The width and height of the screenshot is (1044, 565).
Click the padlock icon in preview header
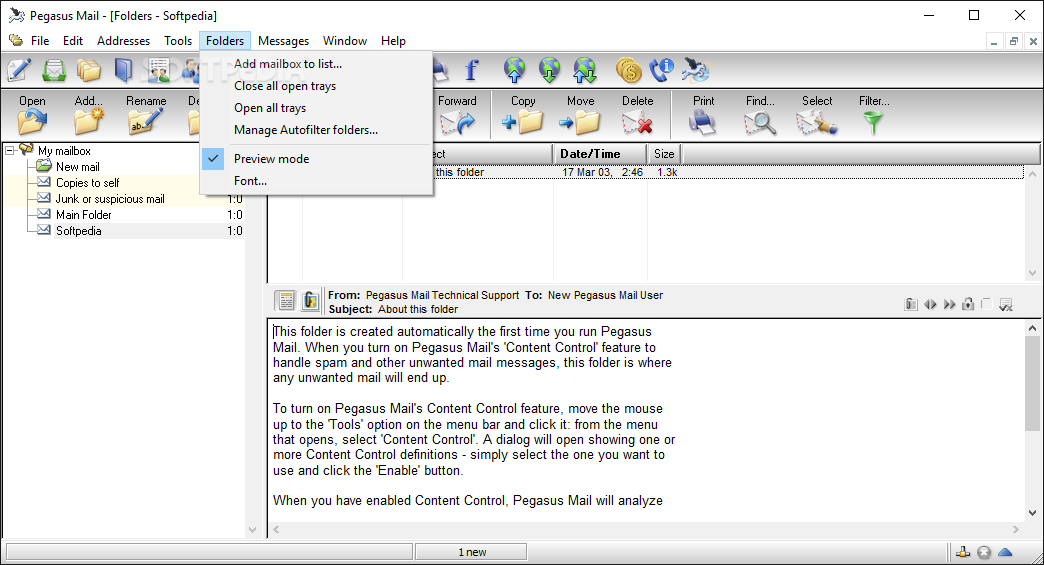[x=968, y=304]
